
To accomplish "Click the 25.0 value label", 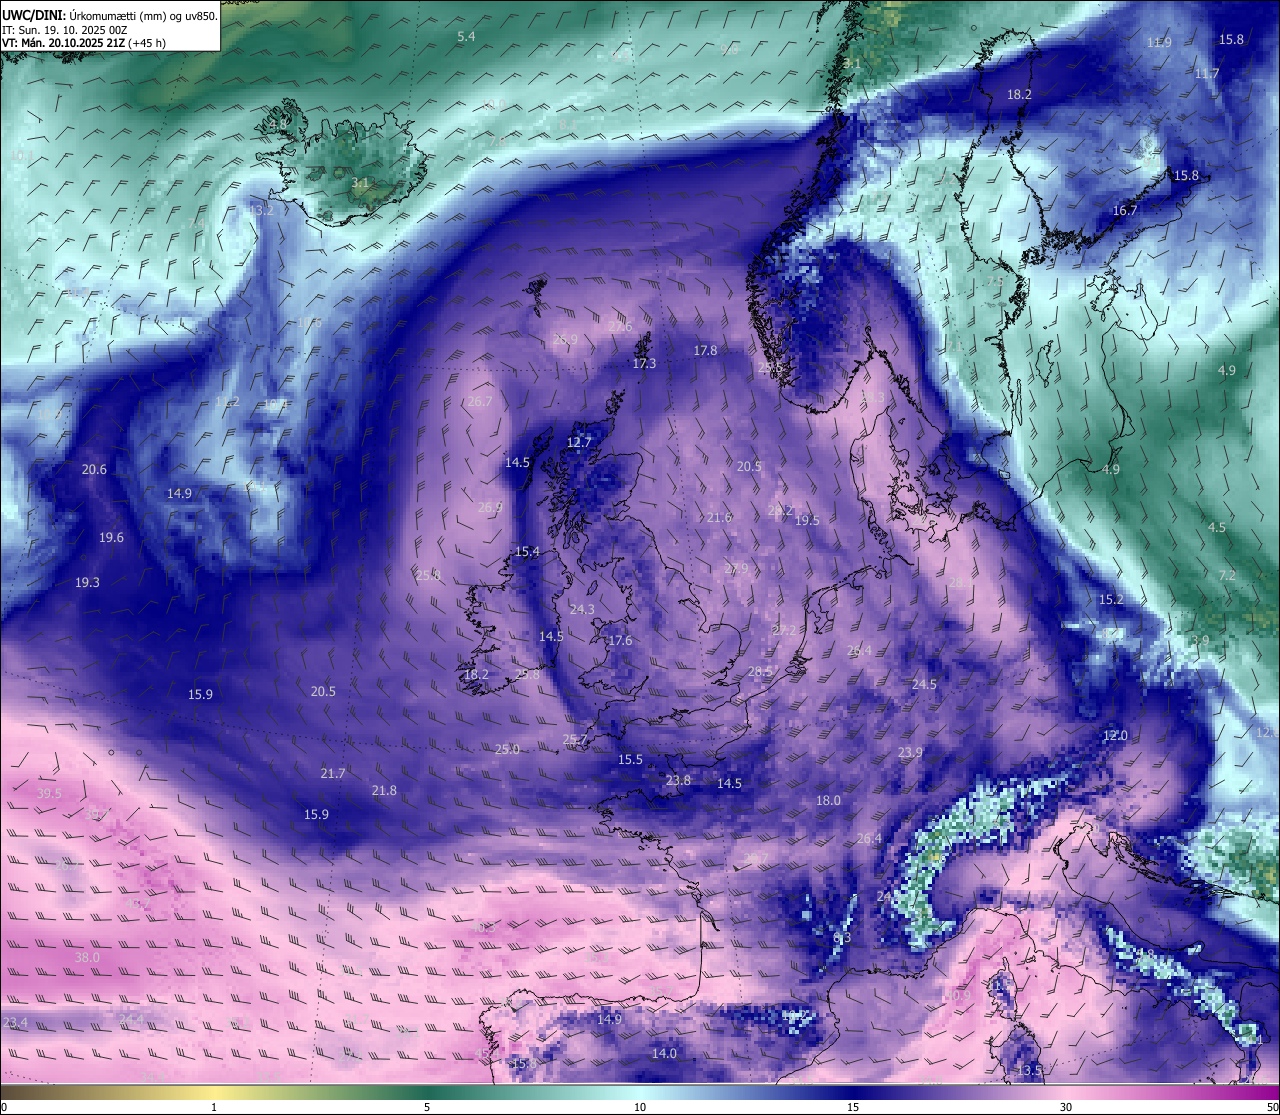I will [507, 750].
